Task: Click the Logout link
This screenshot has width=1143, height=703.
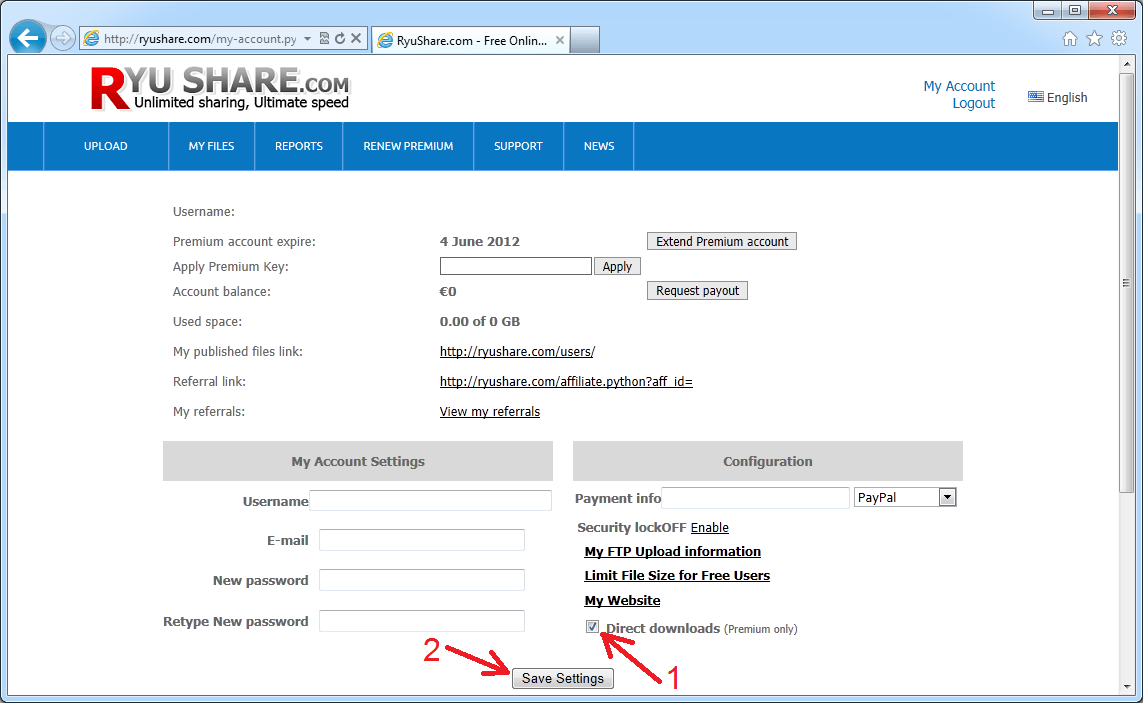Action: 973,104
